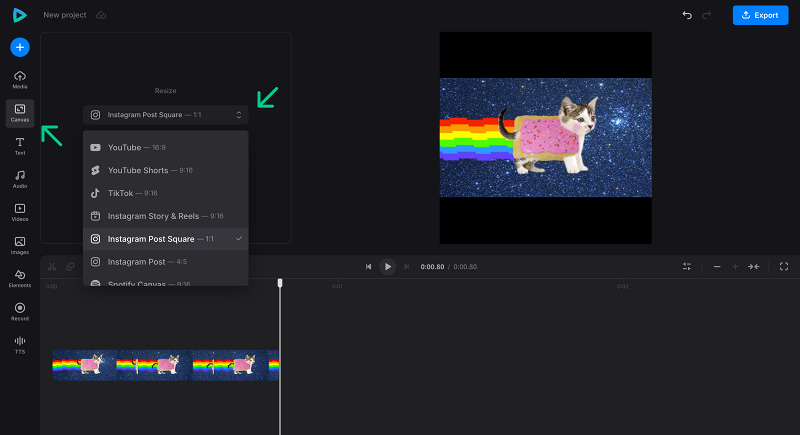Open the Images library
The image size is (800, 435).
coord(20,245)
